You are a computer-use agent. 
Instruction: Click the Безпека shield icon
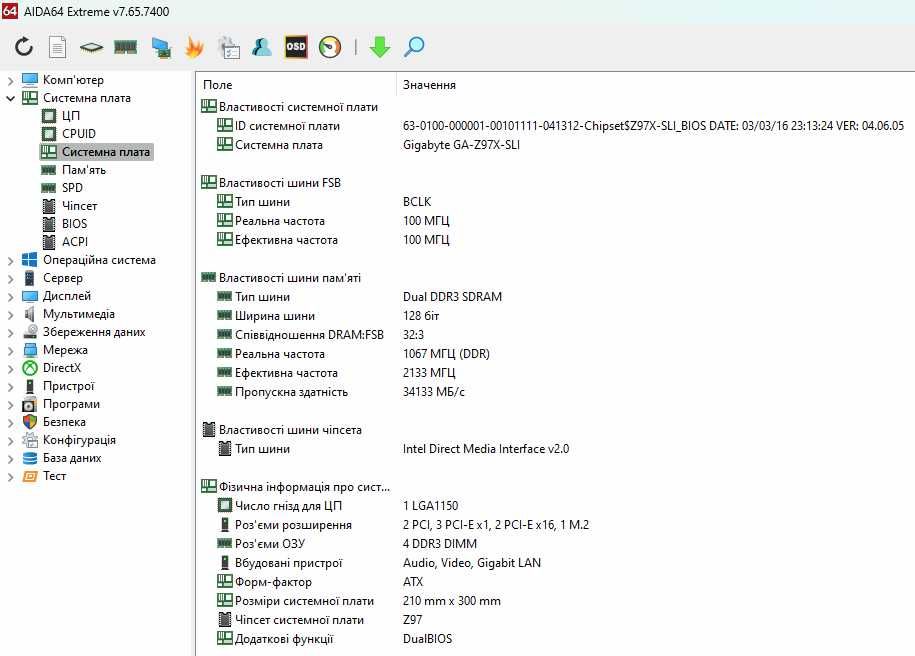click(x=30, y=422)
